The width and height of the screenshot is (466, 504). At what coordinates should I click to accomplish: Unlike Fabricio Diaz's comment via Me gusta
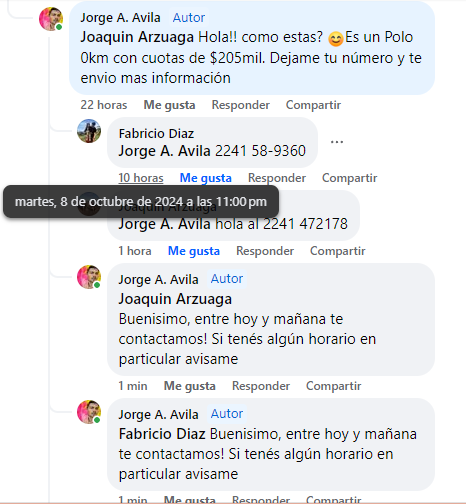206,178
